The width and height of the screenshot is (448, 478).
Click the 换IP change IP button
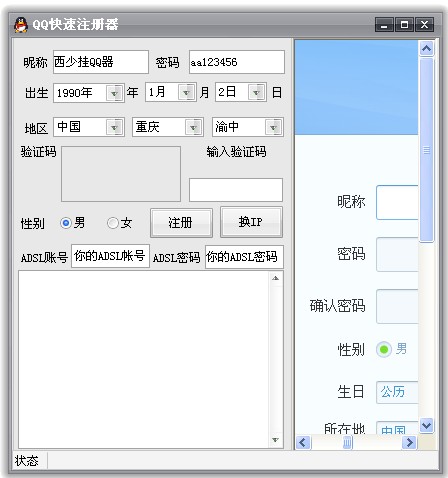coord(251,222)
